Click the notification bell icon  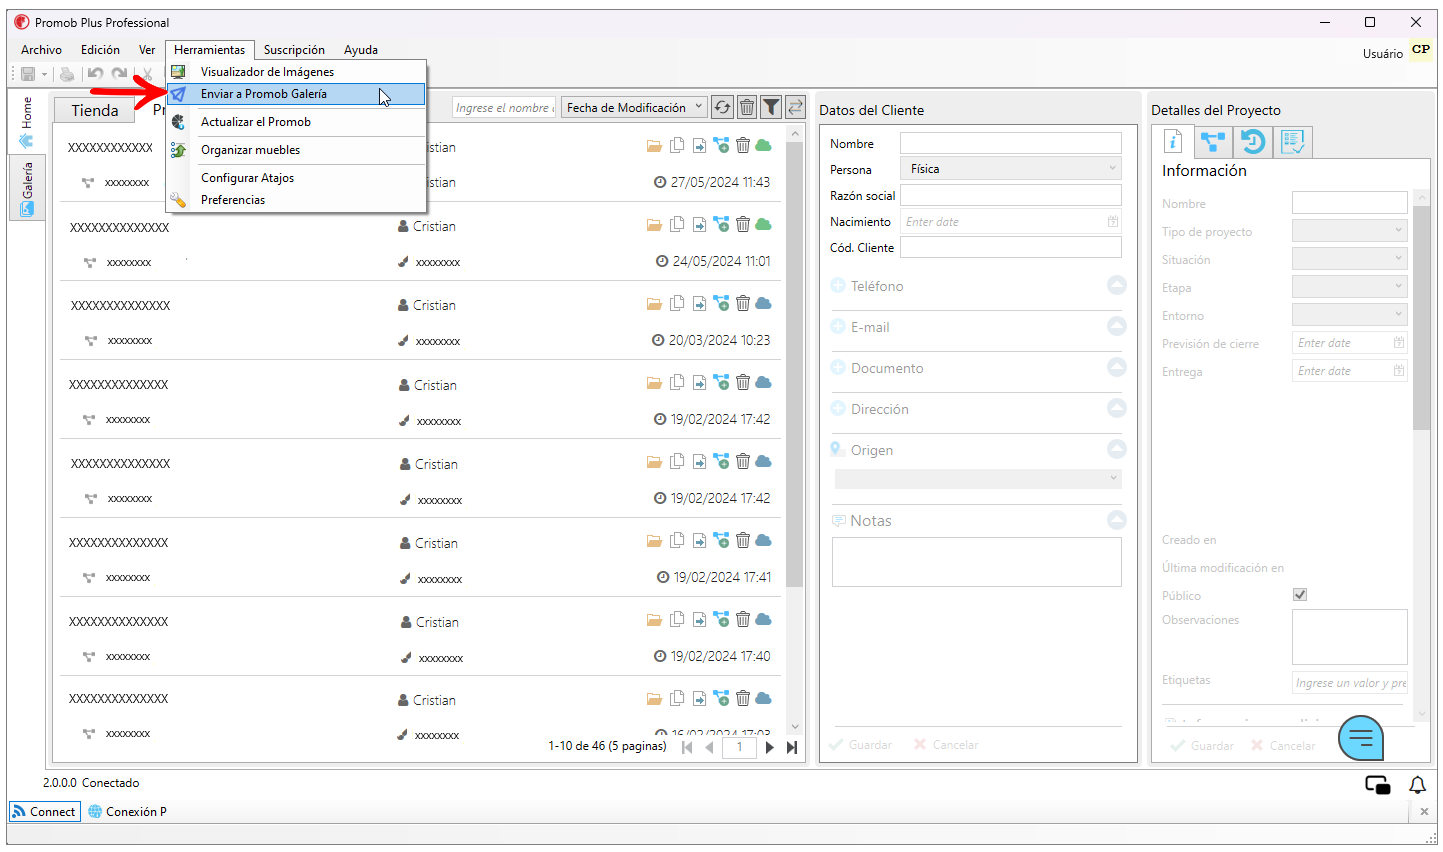pos(1418,785)
